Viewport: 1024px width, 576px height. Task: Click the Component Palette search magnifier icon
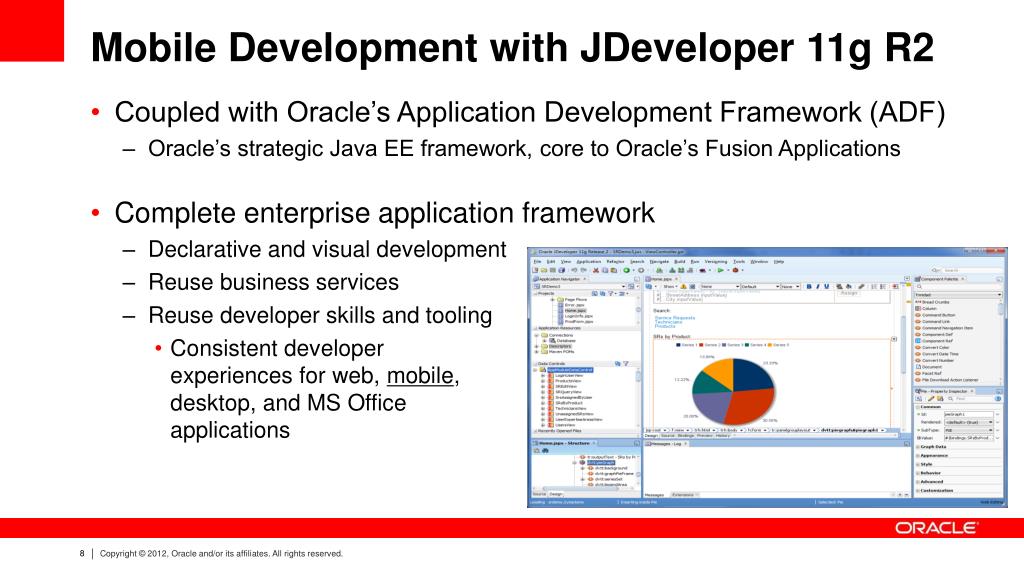pos(920,287)
